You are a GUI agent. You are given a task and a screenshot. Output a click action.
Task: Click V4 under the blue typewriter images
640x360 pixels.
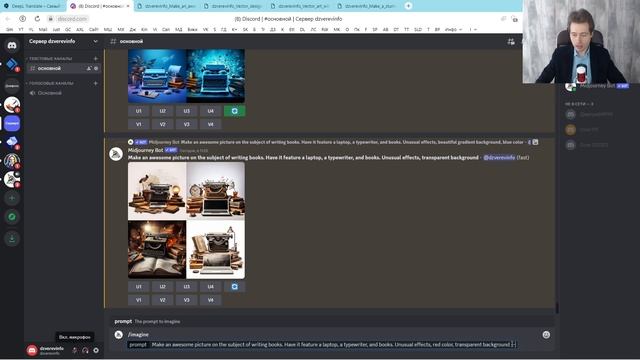tap(211, 124)
